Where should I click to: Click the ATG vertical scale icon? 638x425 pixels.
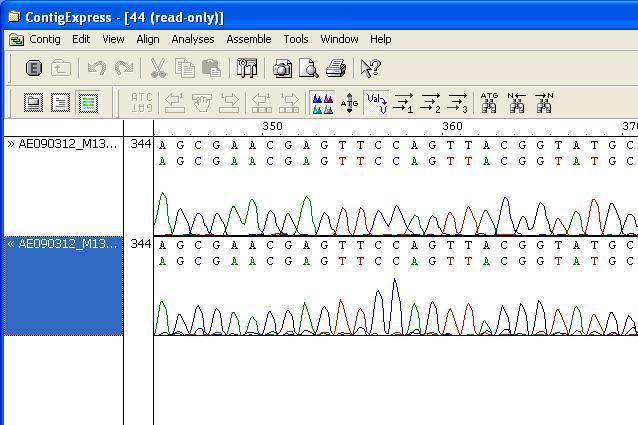[349, 102]
